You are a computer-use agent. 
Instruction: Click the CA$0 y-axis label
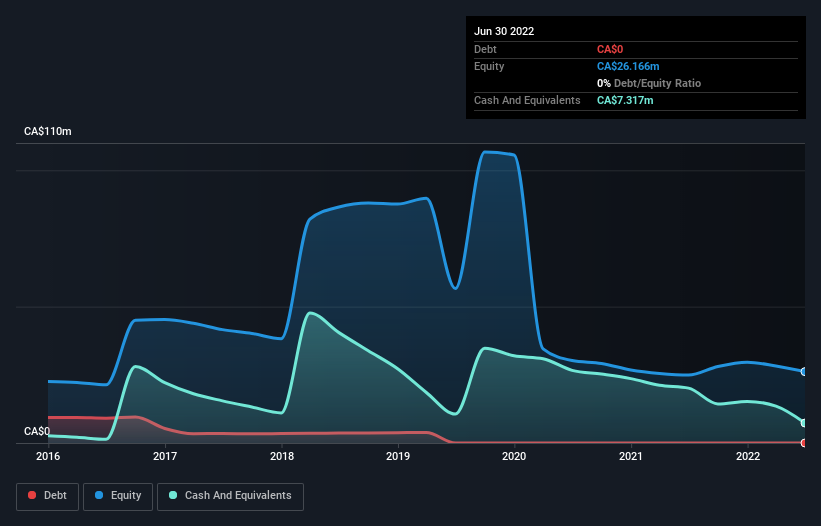(37, 431)
